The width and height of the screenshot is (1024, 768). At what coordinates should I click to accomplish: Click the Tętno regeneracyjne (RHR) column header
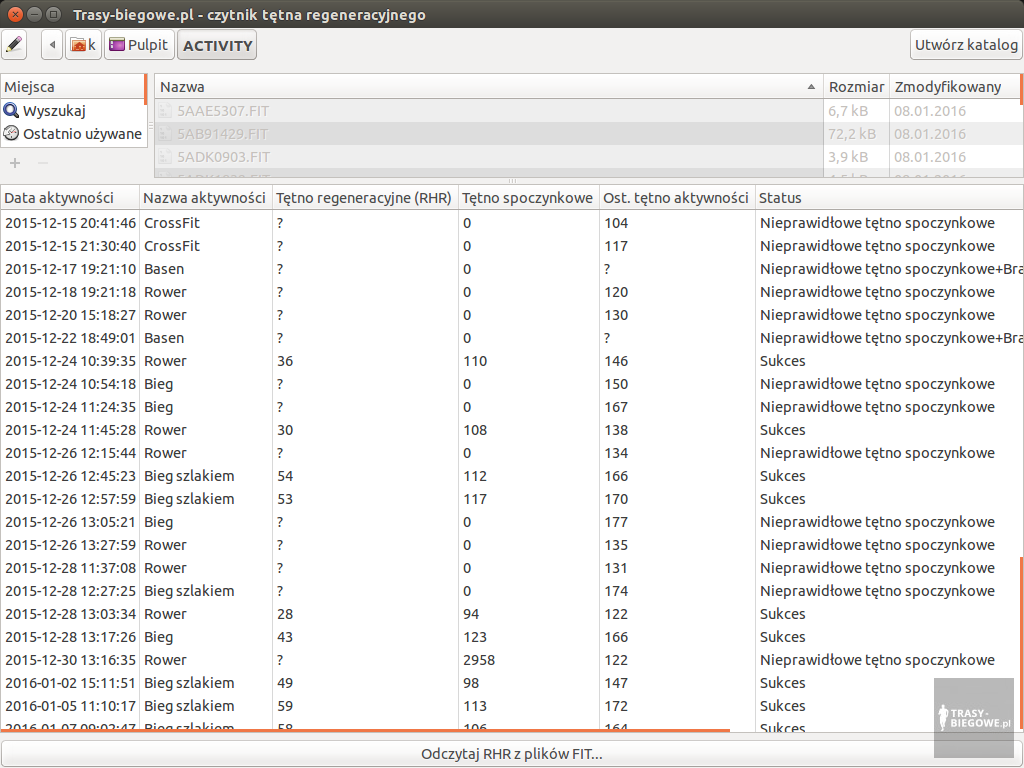[363, 198]
